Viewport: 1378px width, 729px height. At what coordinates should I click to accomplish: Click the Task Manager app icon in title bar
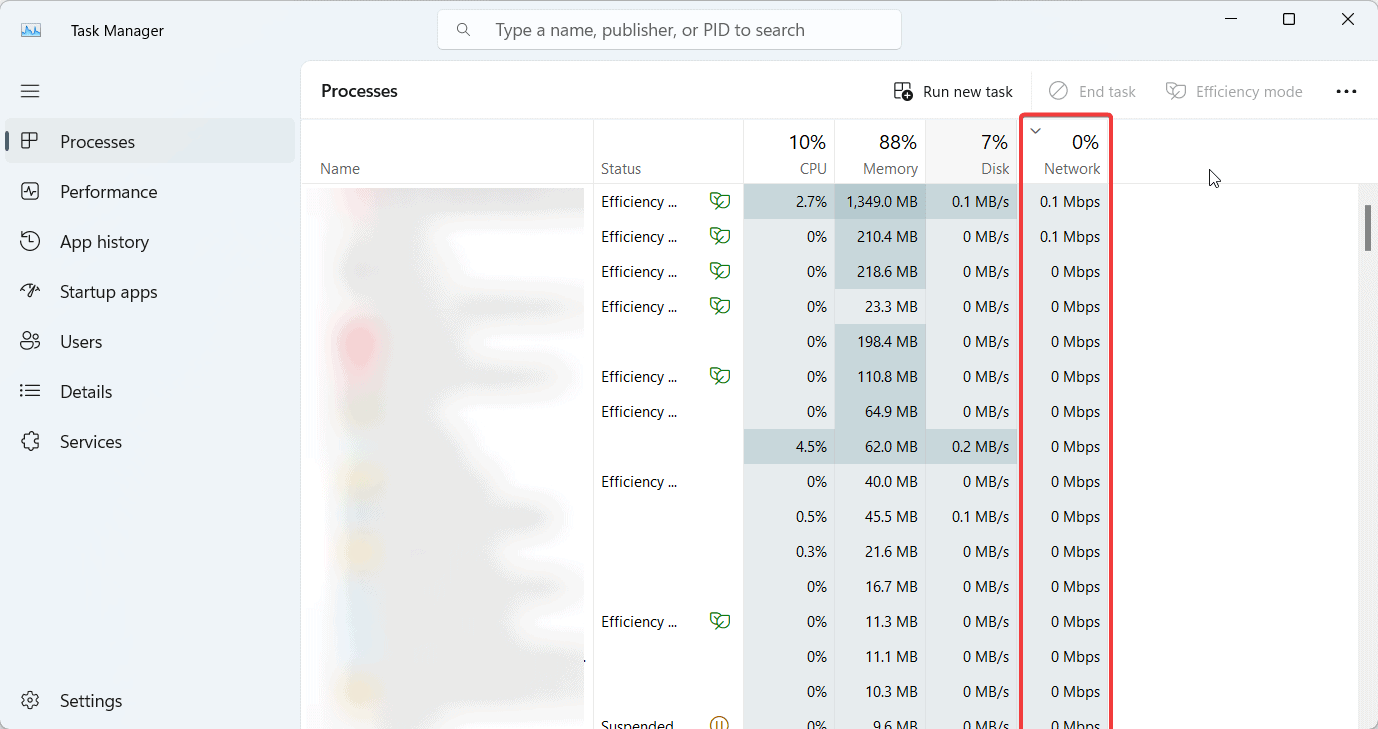pyautogui.click(x=31, y=30)
